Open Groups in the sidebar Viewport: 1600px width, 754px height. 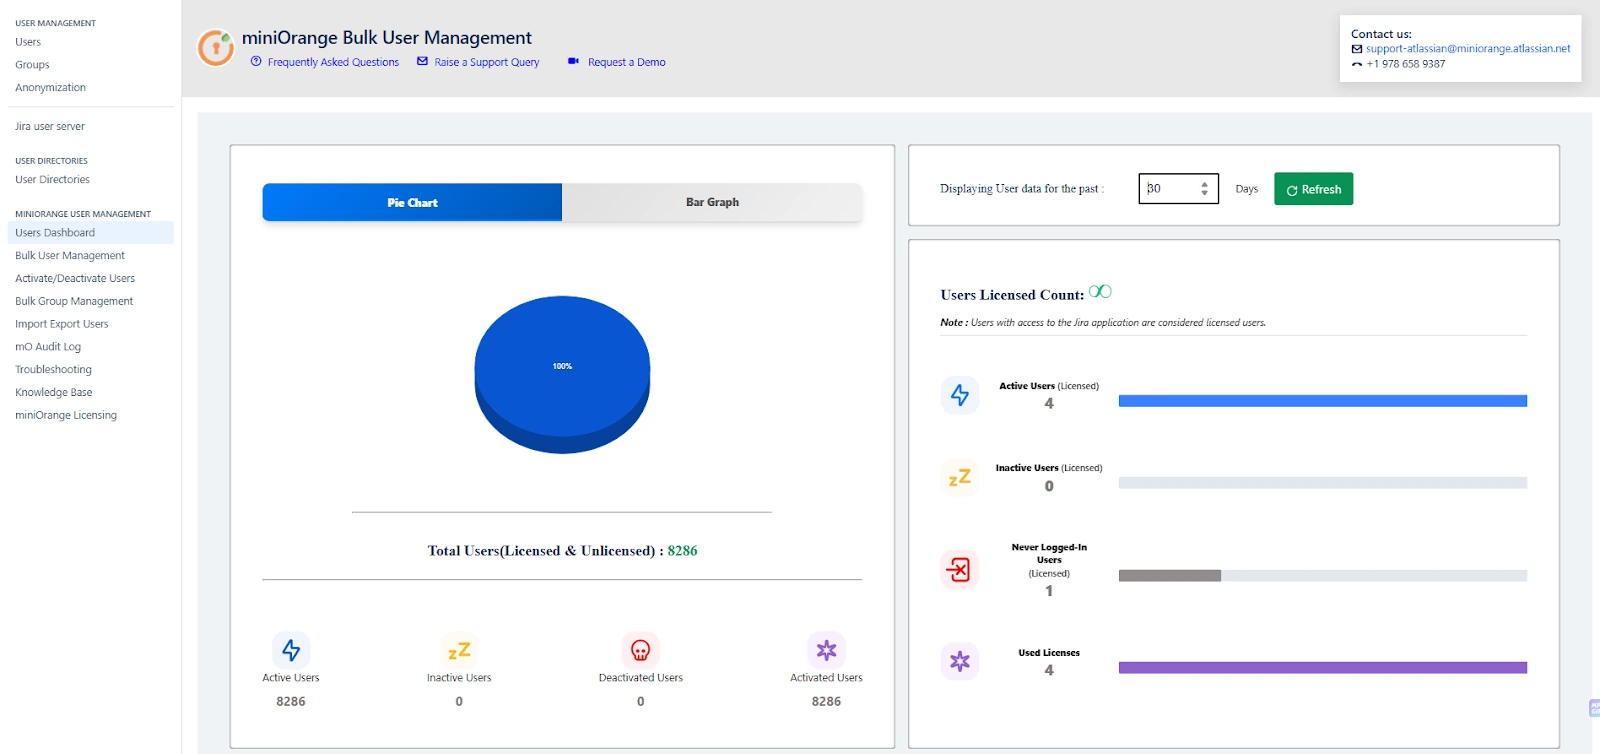32,65
